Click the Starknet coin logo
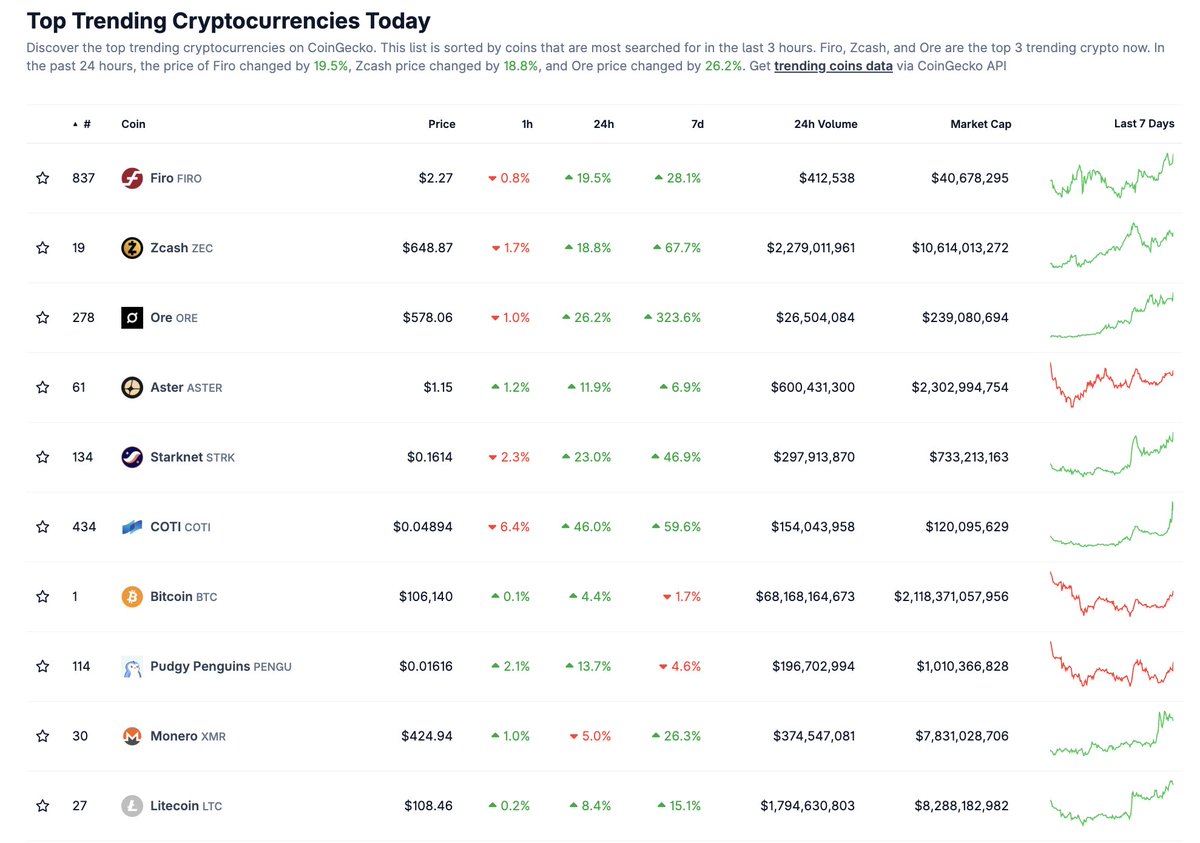This screenshot has height=843, width=1200. point(131,456)
